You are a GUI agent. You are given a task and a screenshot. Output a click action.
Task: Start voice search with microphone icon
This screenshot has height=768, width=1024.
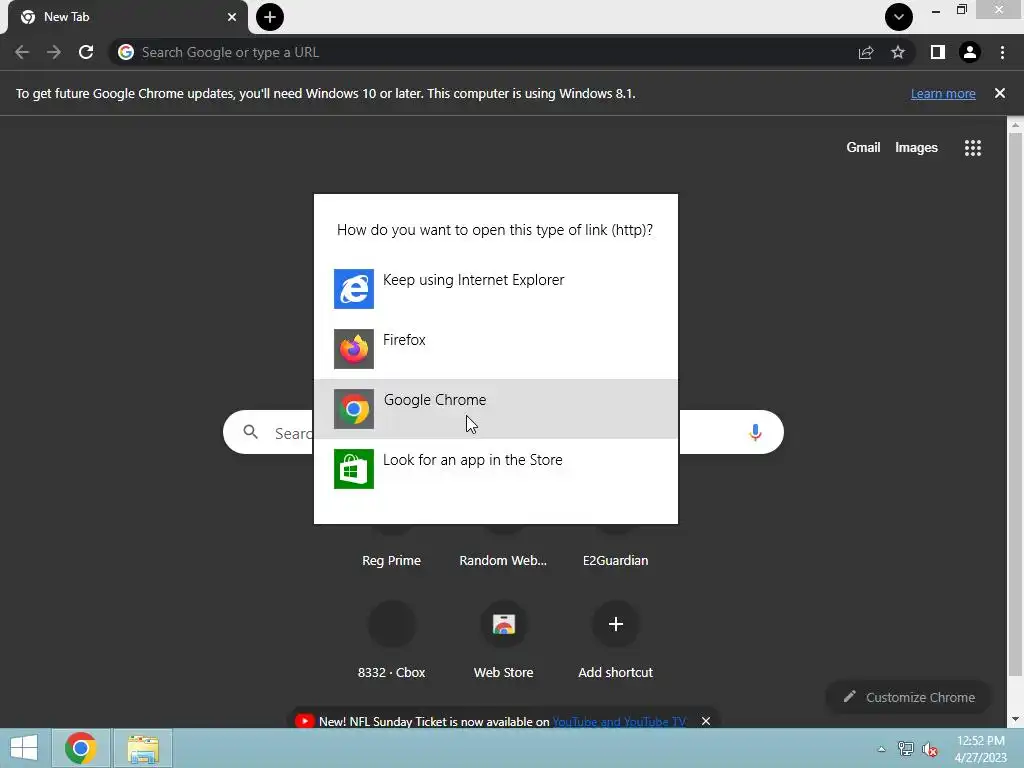click(756, 432)
